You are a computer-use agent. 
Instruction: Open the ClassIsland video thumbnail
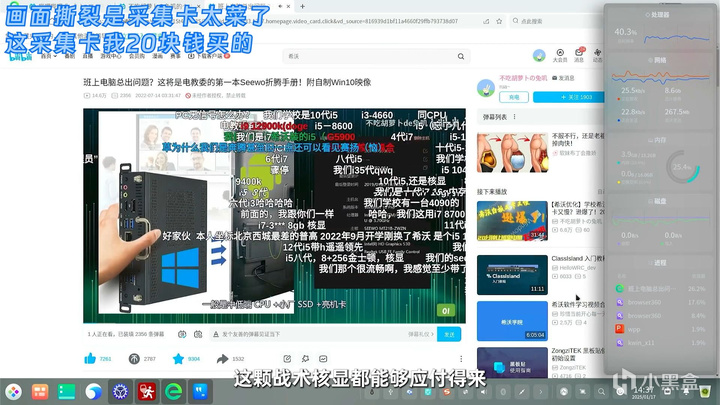[512, 275]
